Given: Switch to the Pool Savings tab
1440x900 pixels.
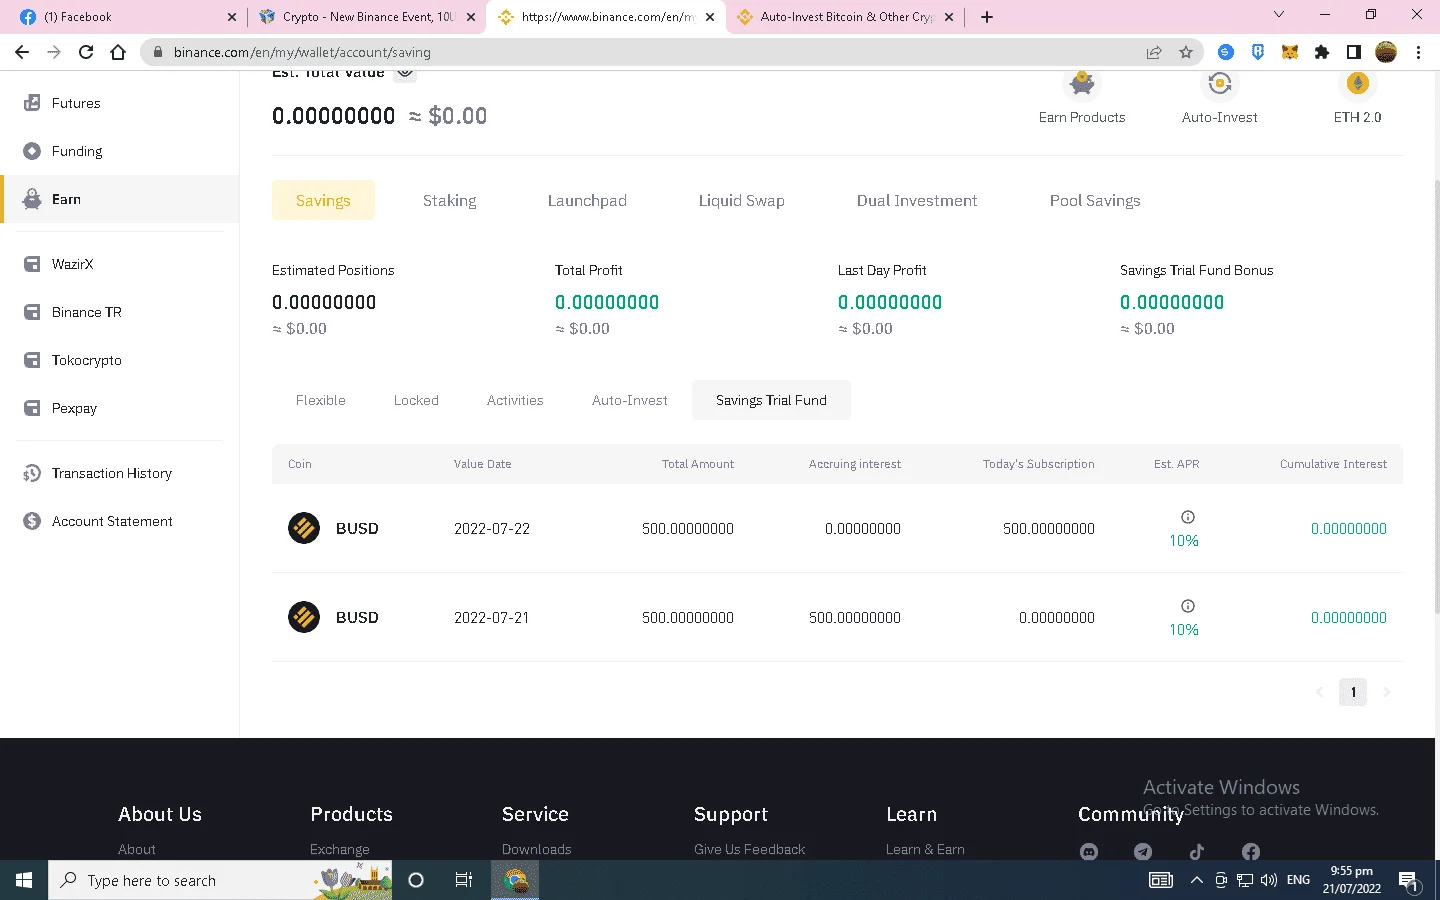Looking at the screenshot, I should tap(1095, 200).
